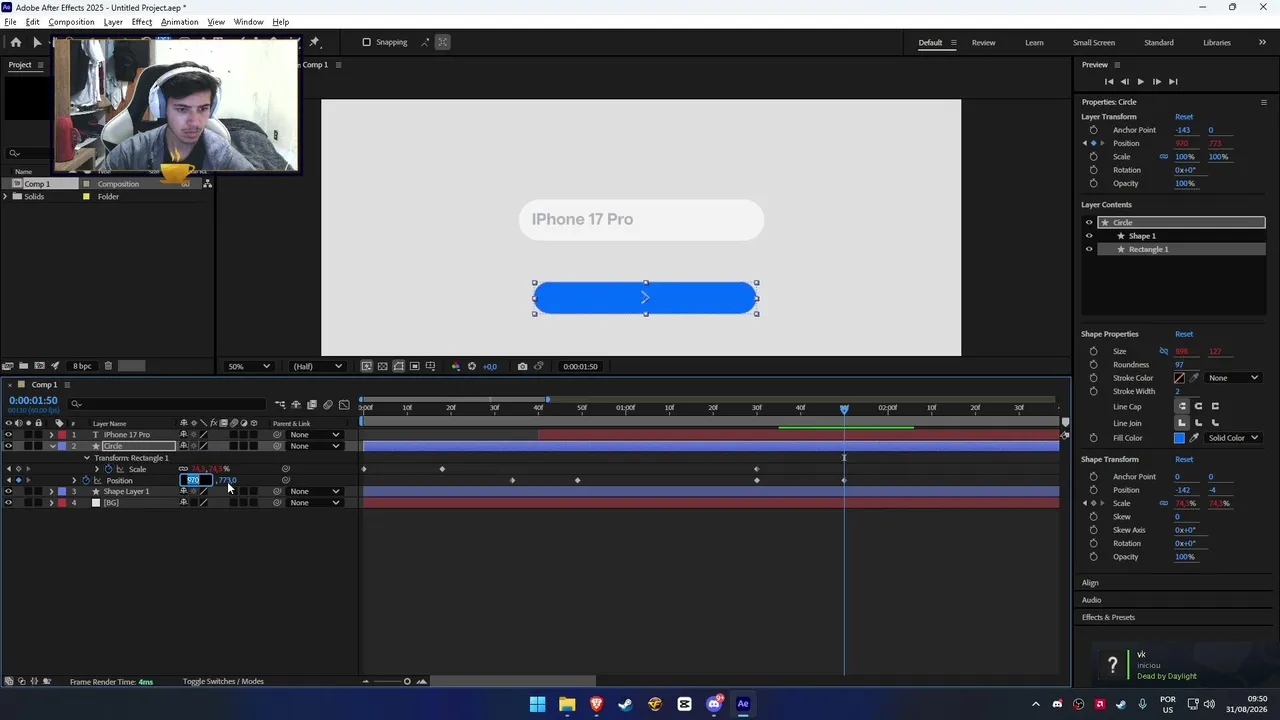This screenshot has height=720, width=1280.
Task: Hide the IPhone 17 Pro layer
Action: (x=8, y=435)
